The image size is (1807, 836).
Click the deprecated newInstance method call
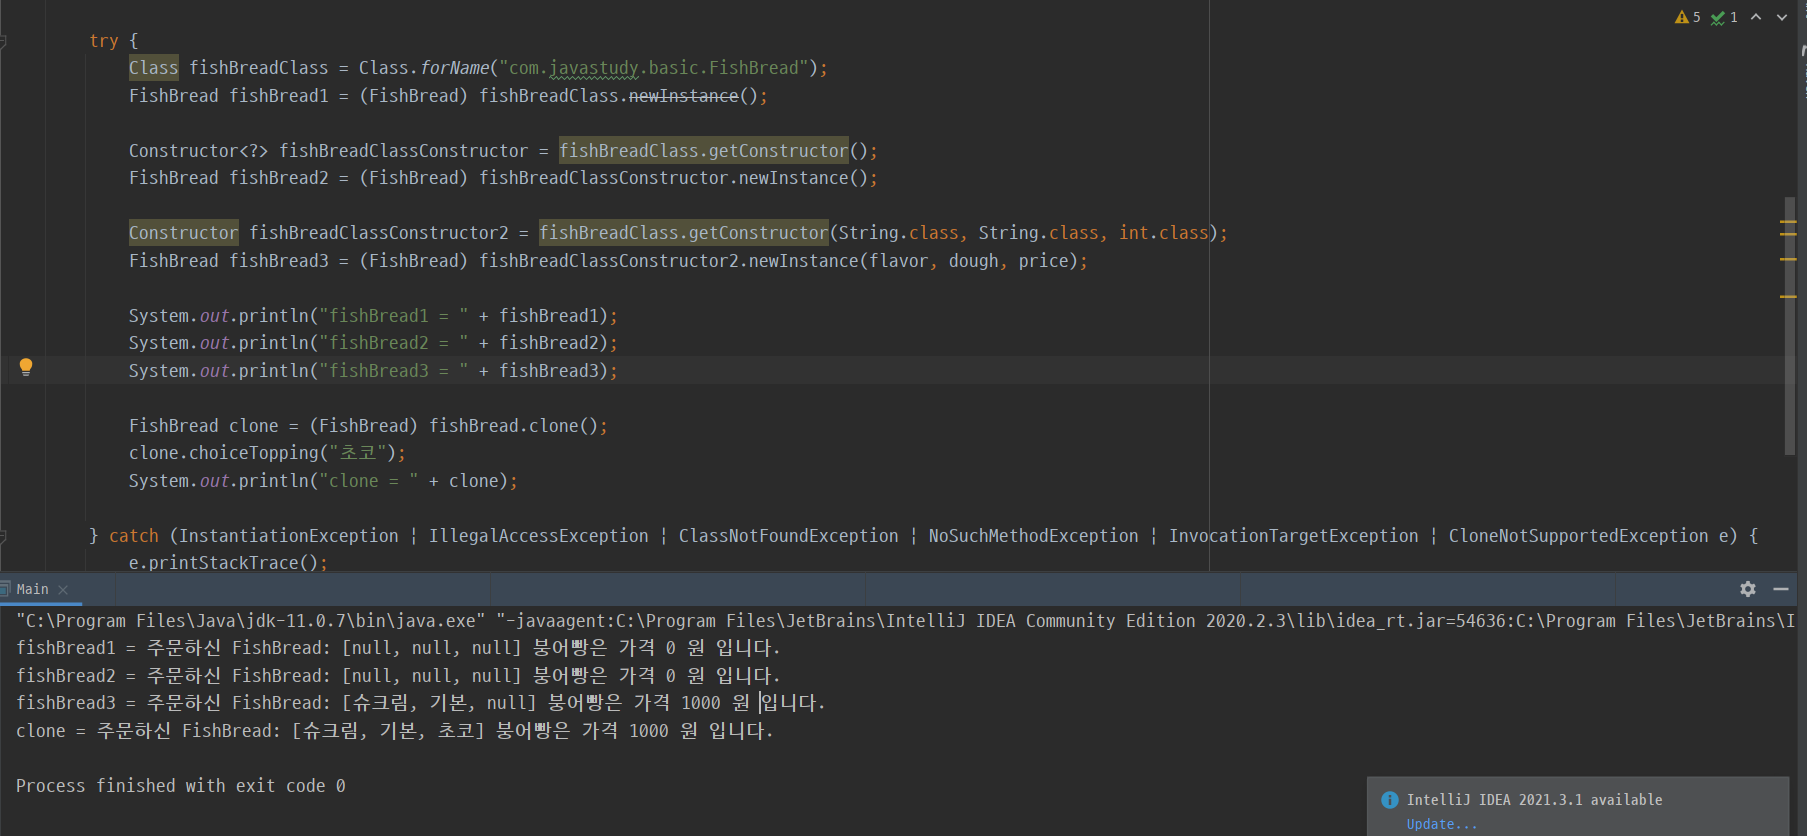[683, 96]
